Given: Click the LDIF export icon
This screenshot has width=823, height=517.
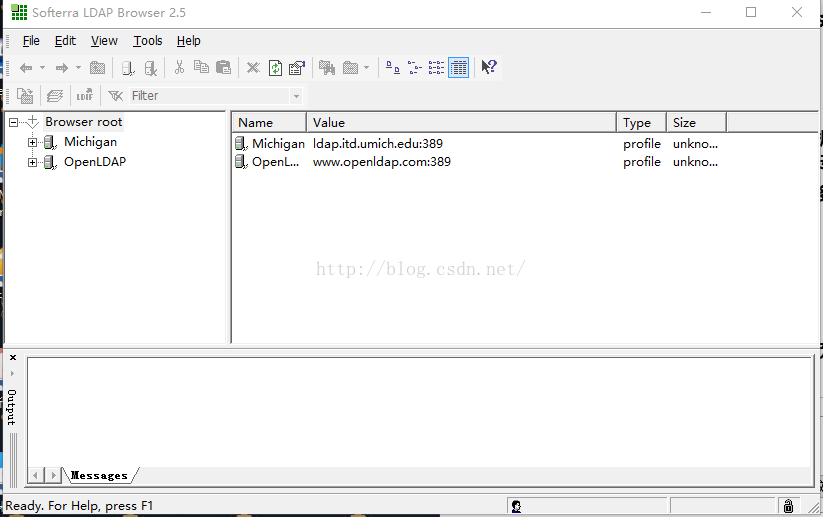Looking at the screenshot, I should [85, 95].
